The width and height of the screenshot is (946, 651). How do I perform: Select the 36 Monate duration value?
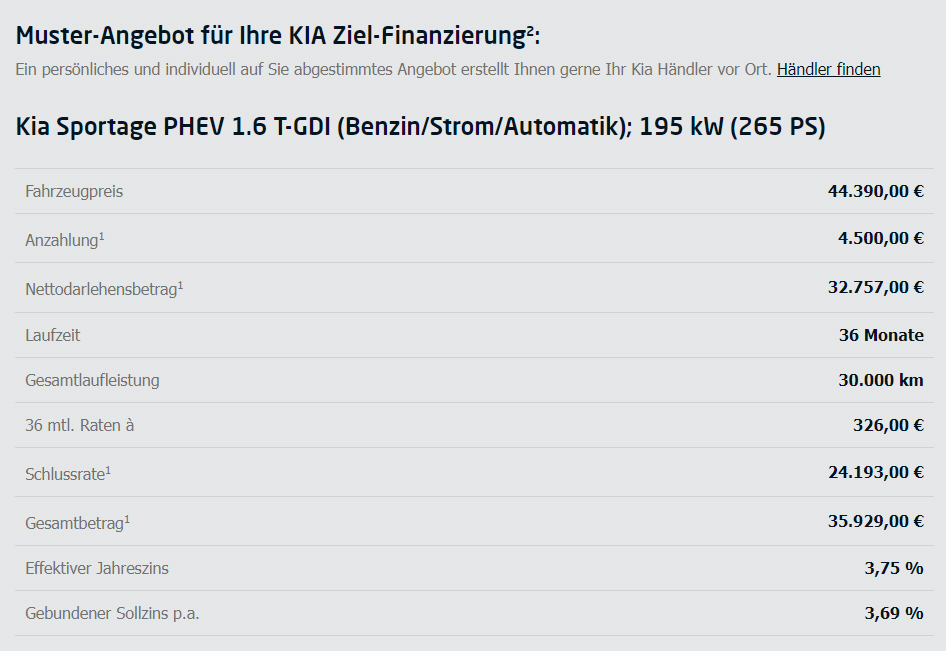pyautogui.click(x=881, y=335)
